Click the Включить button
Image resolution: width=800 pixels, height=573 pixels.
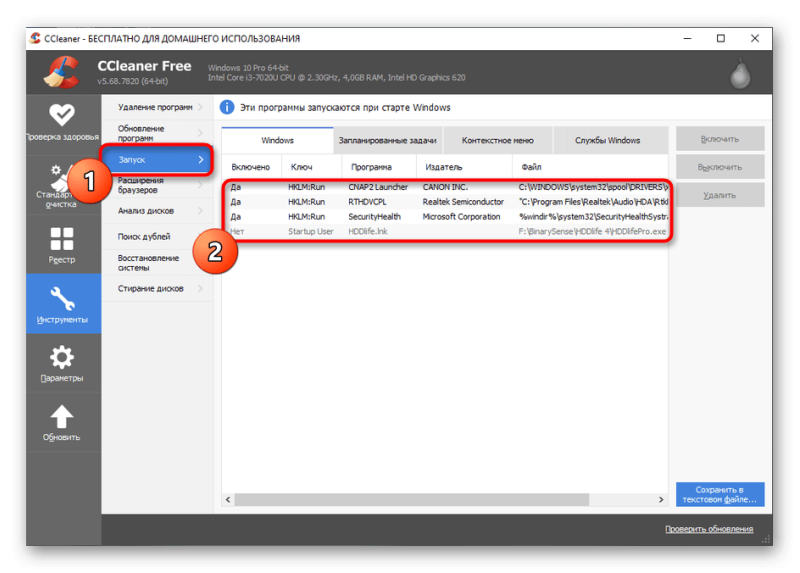coord(720,139)
